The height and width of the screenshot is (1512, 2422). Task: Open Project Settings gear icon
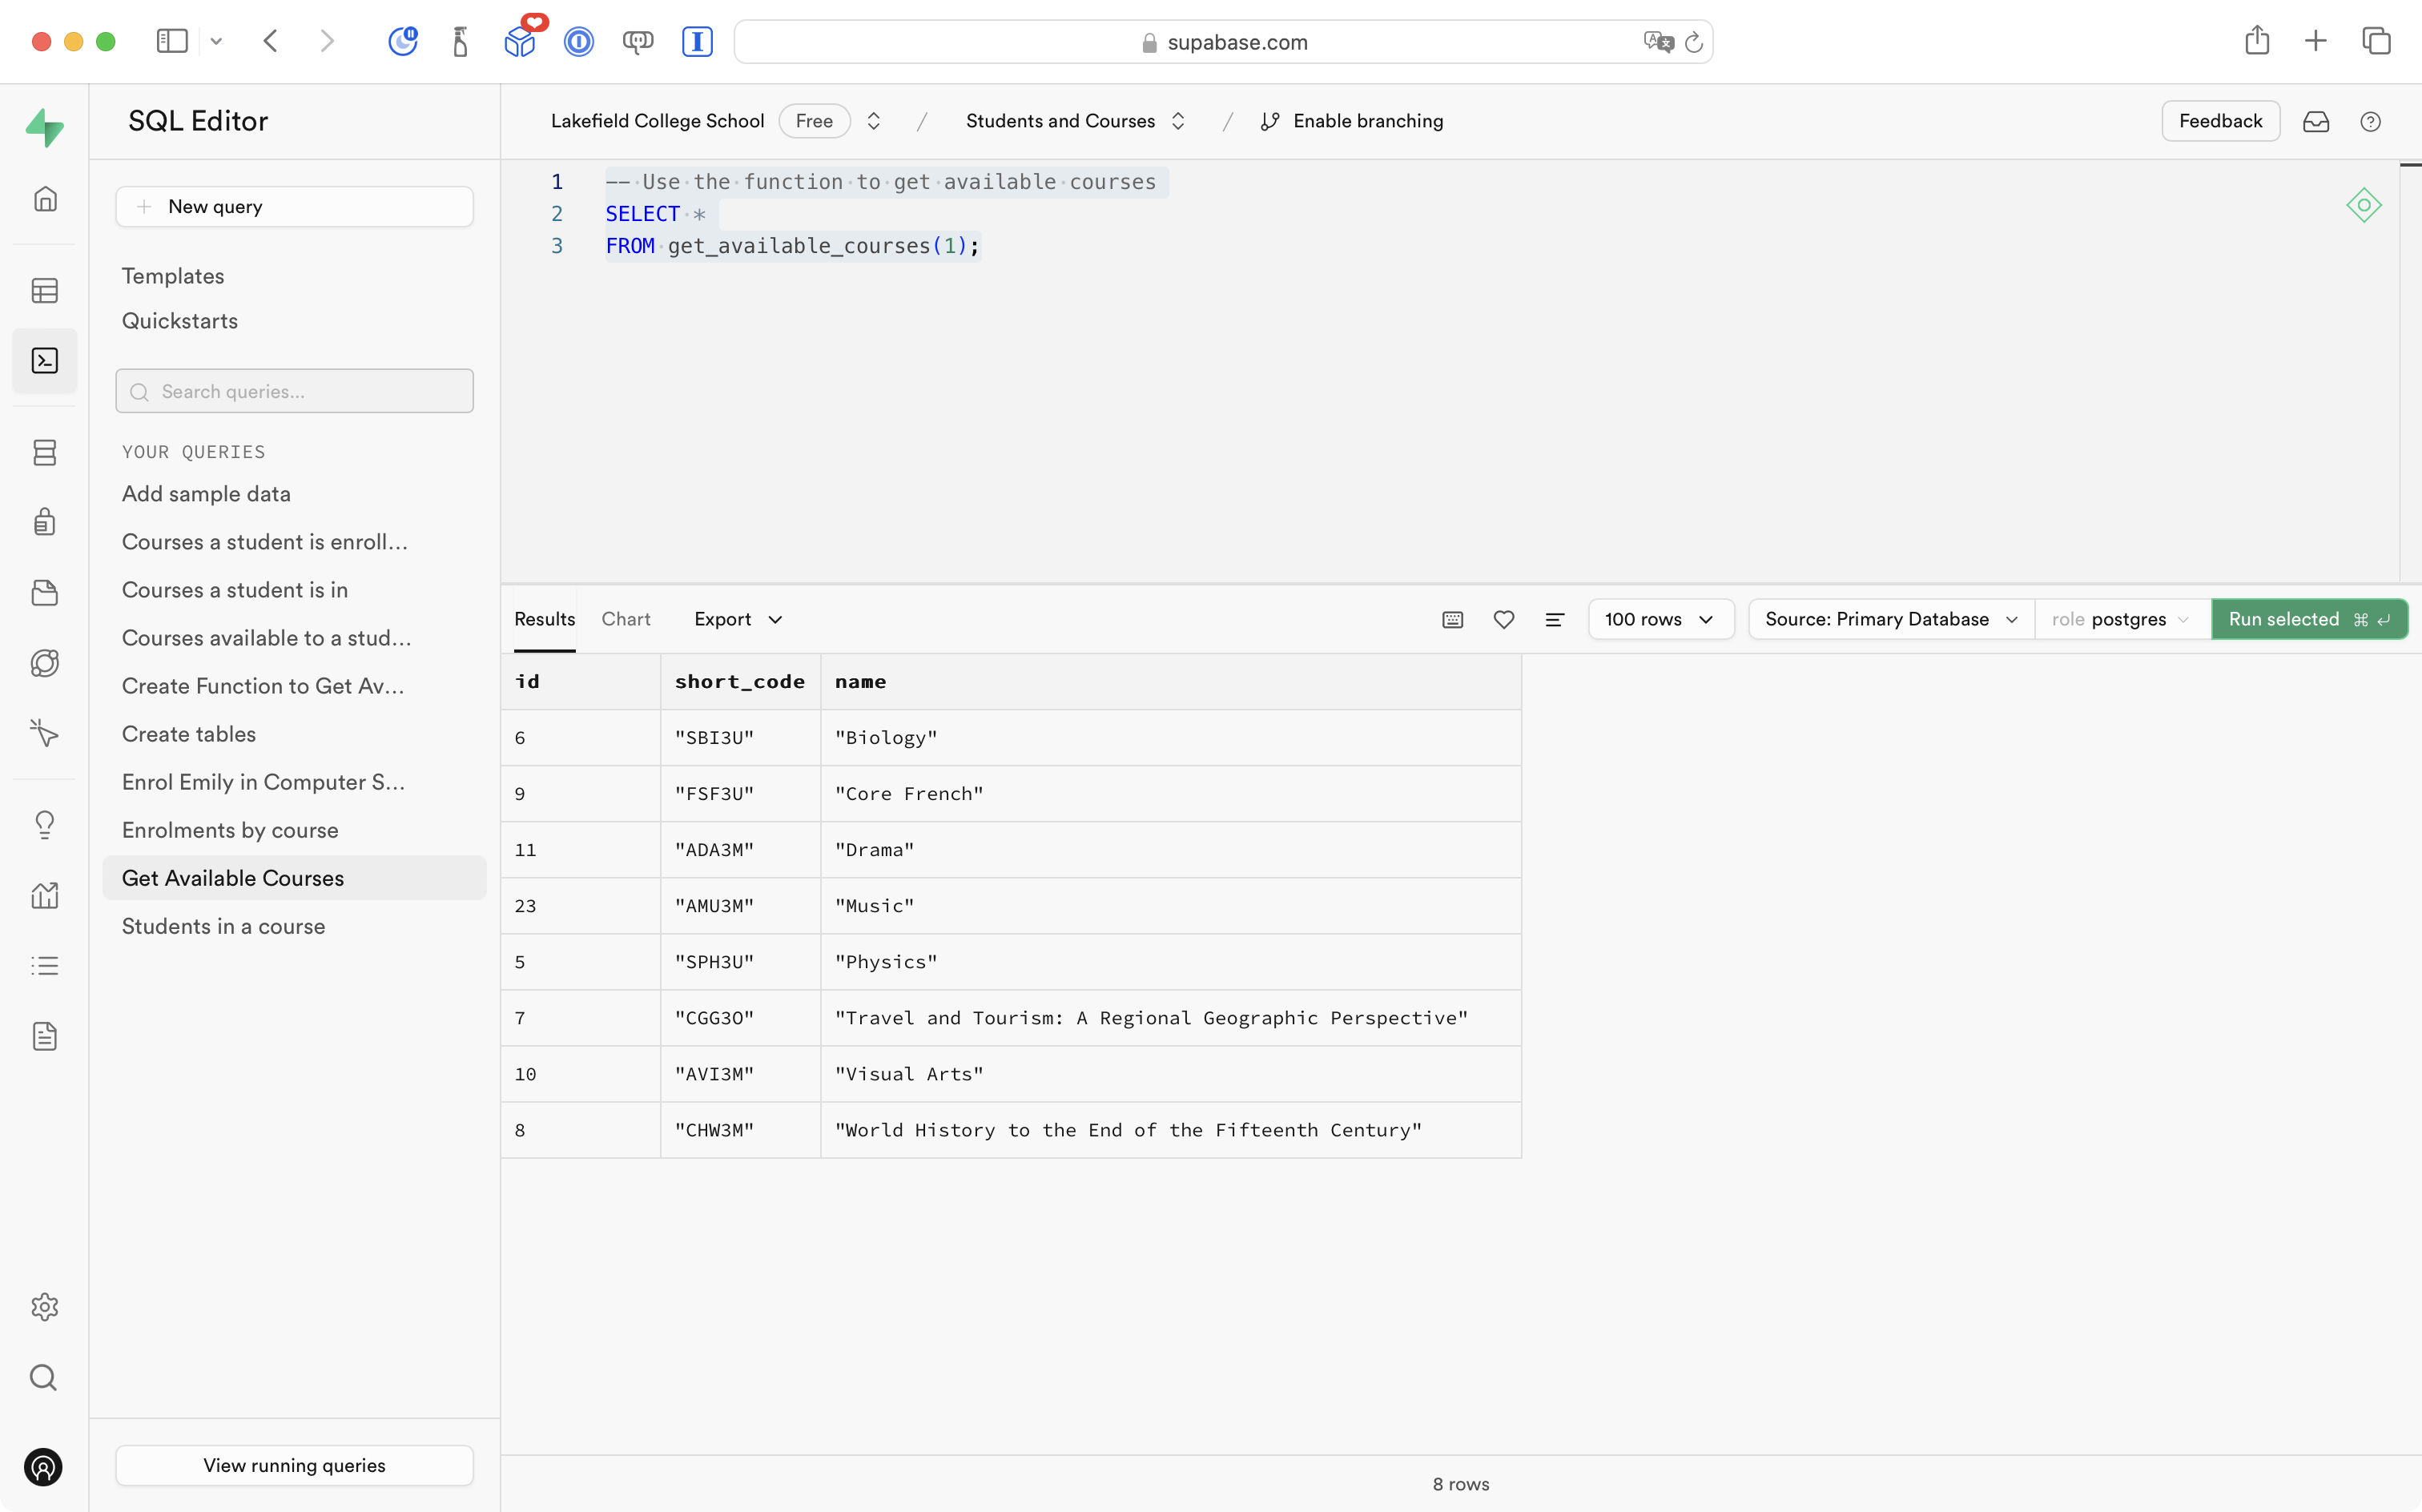(x=45, y=1306)
